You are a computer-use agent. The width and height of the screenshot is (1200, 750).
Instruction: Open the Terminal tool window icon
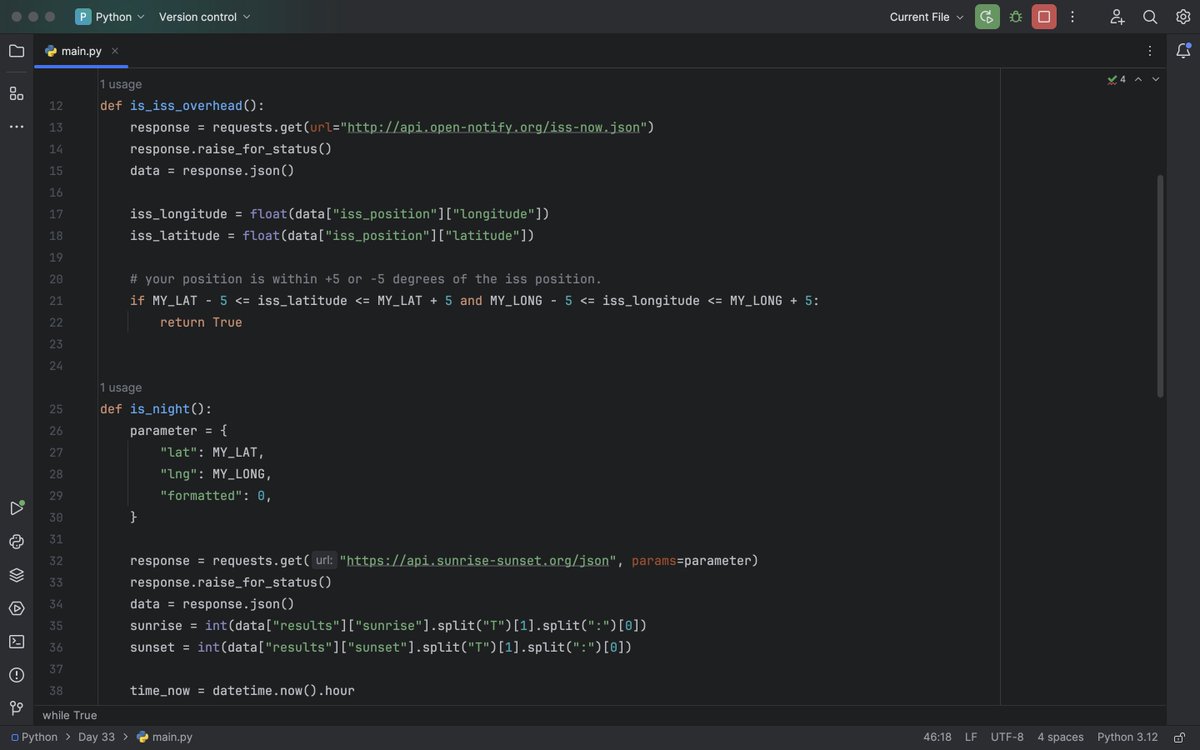tap(16, 642)
